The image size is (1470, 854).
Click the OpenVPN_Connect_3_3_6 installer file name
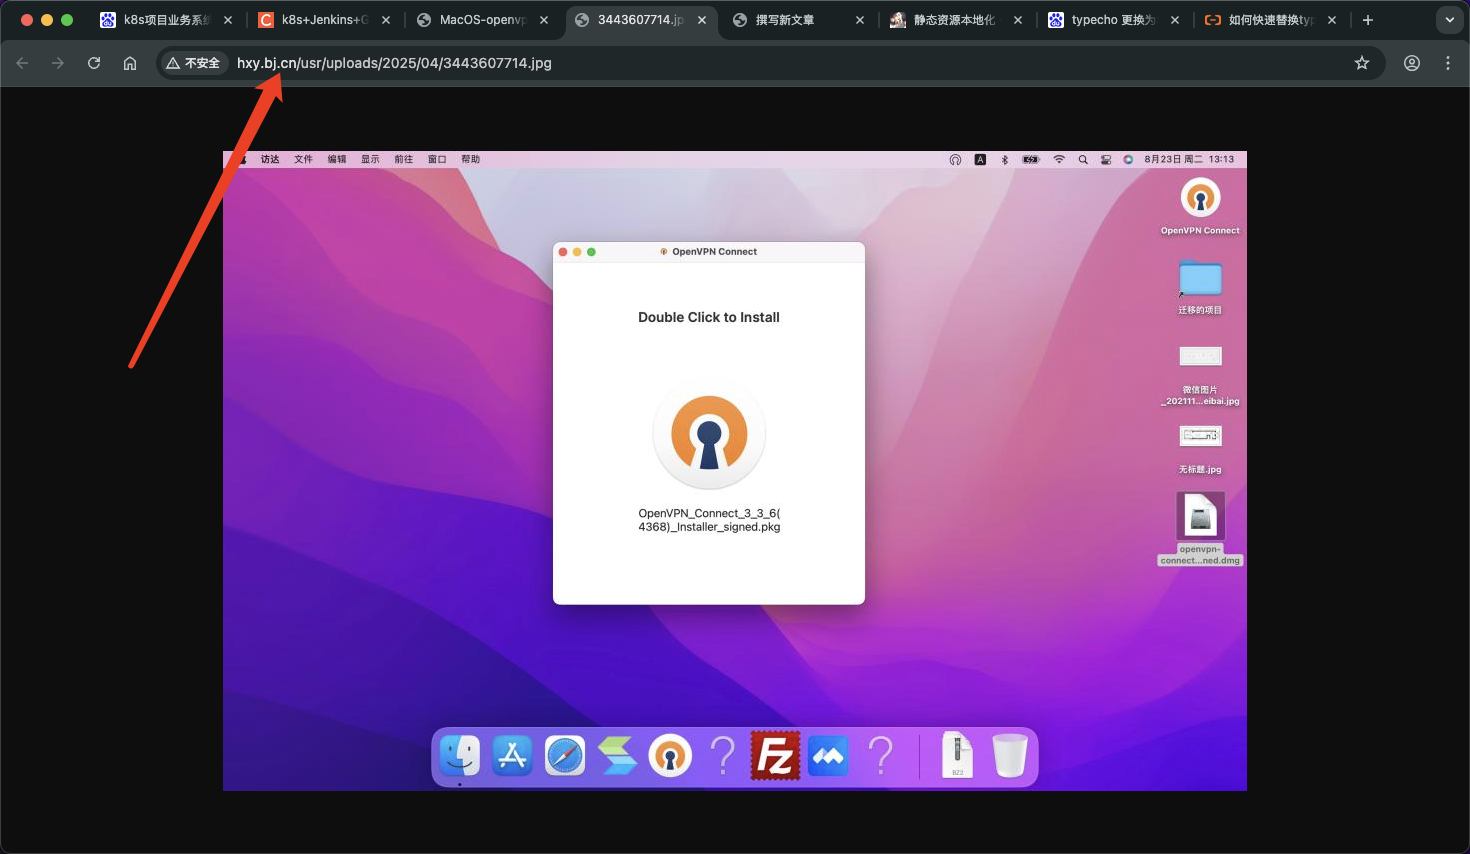(x=709, y=520)
